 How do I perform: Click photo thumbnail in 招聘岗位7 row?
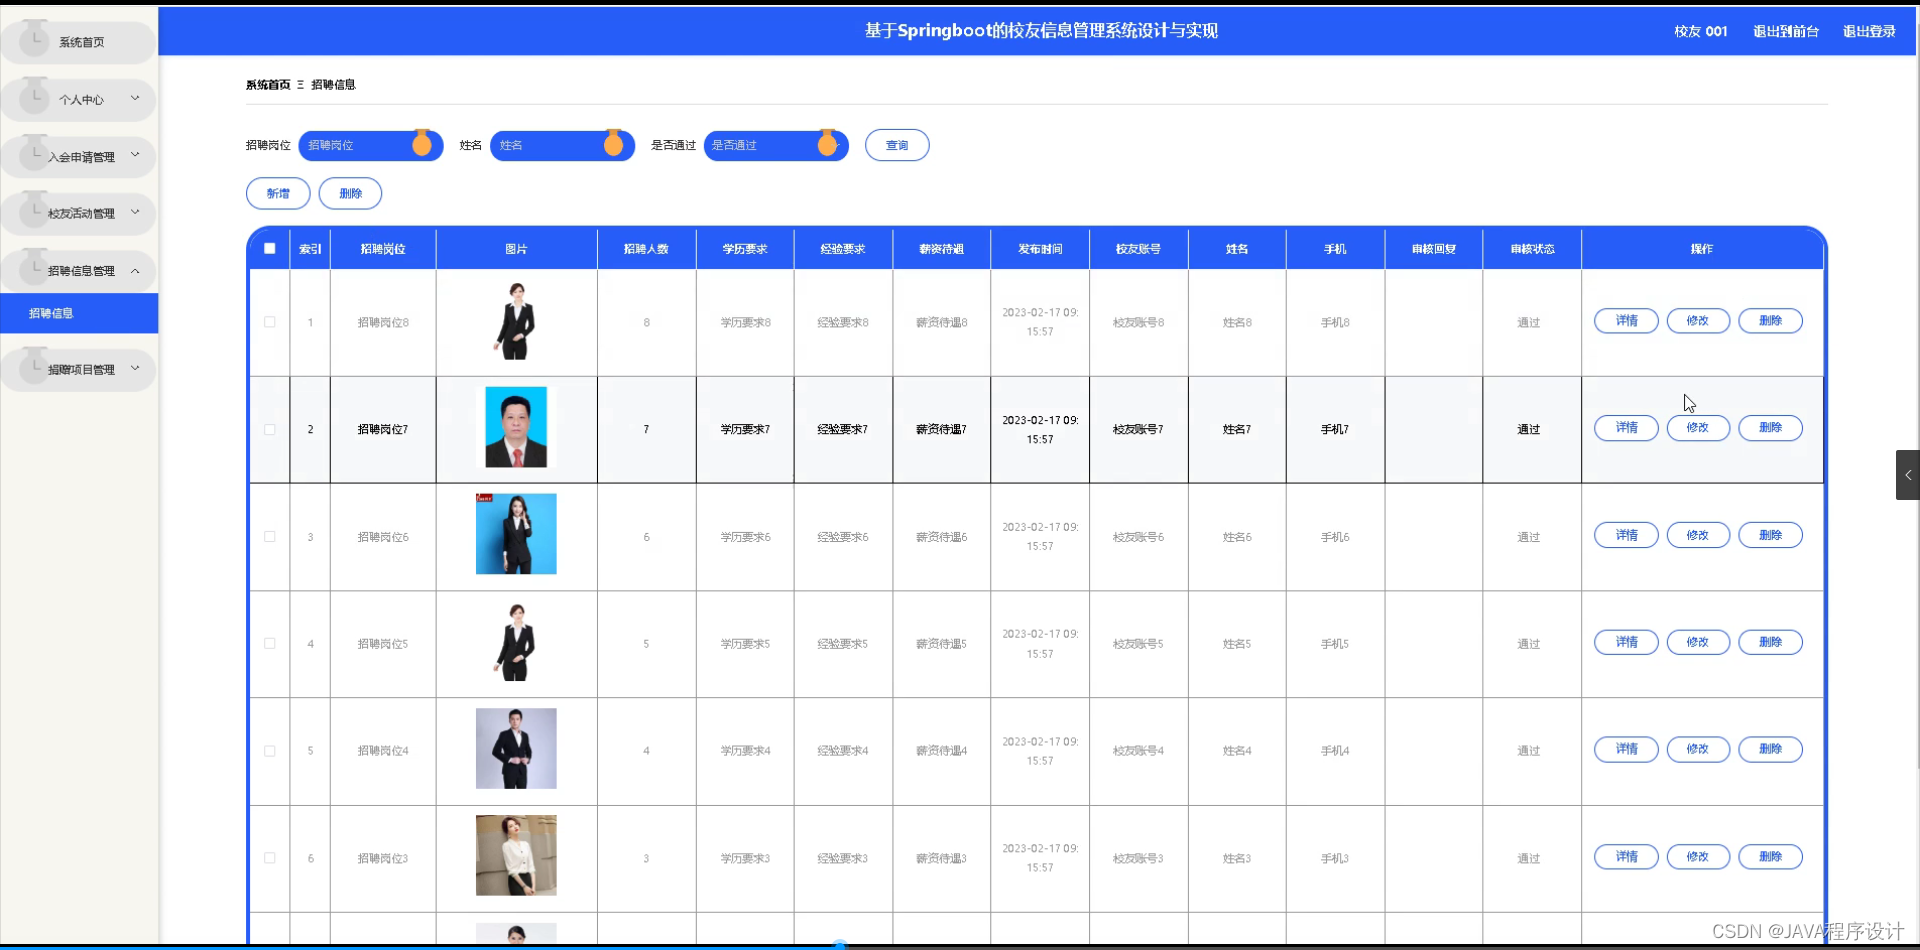(x=516, y=427)
